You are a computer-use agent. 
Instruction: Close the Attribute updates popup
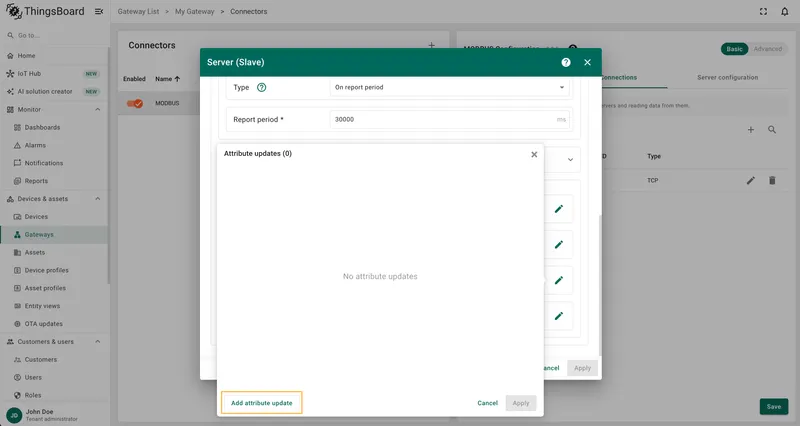click(x=534, y=154)
